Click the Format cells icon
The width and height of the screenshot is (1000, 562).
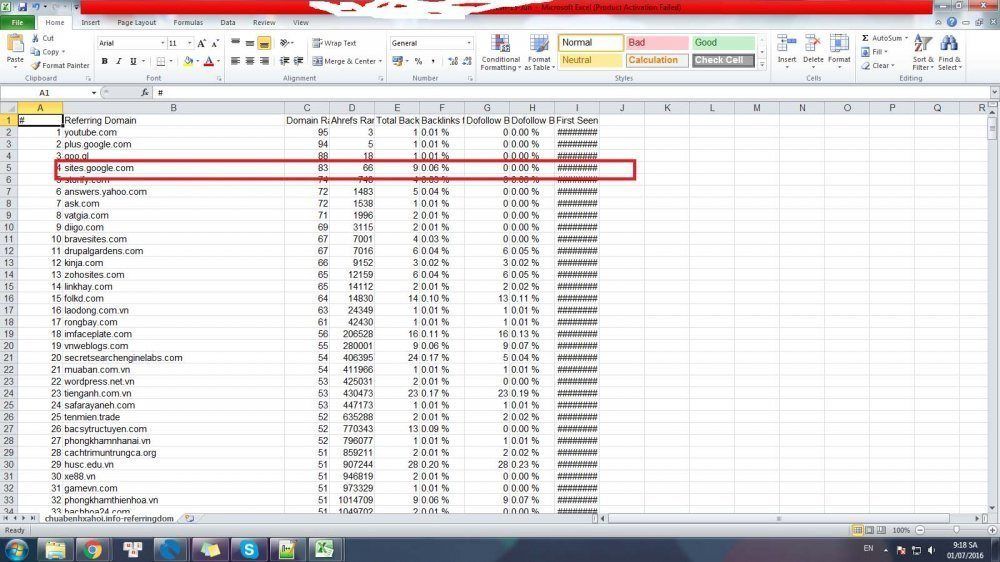(x=839, y=44)
